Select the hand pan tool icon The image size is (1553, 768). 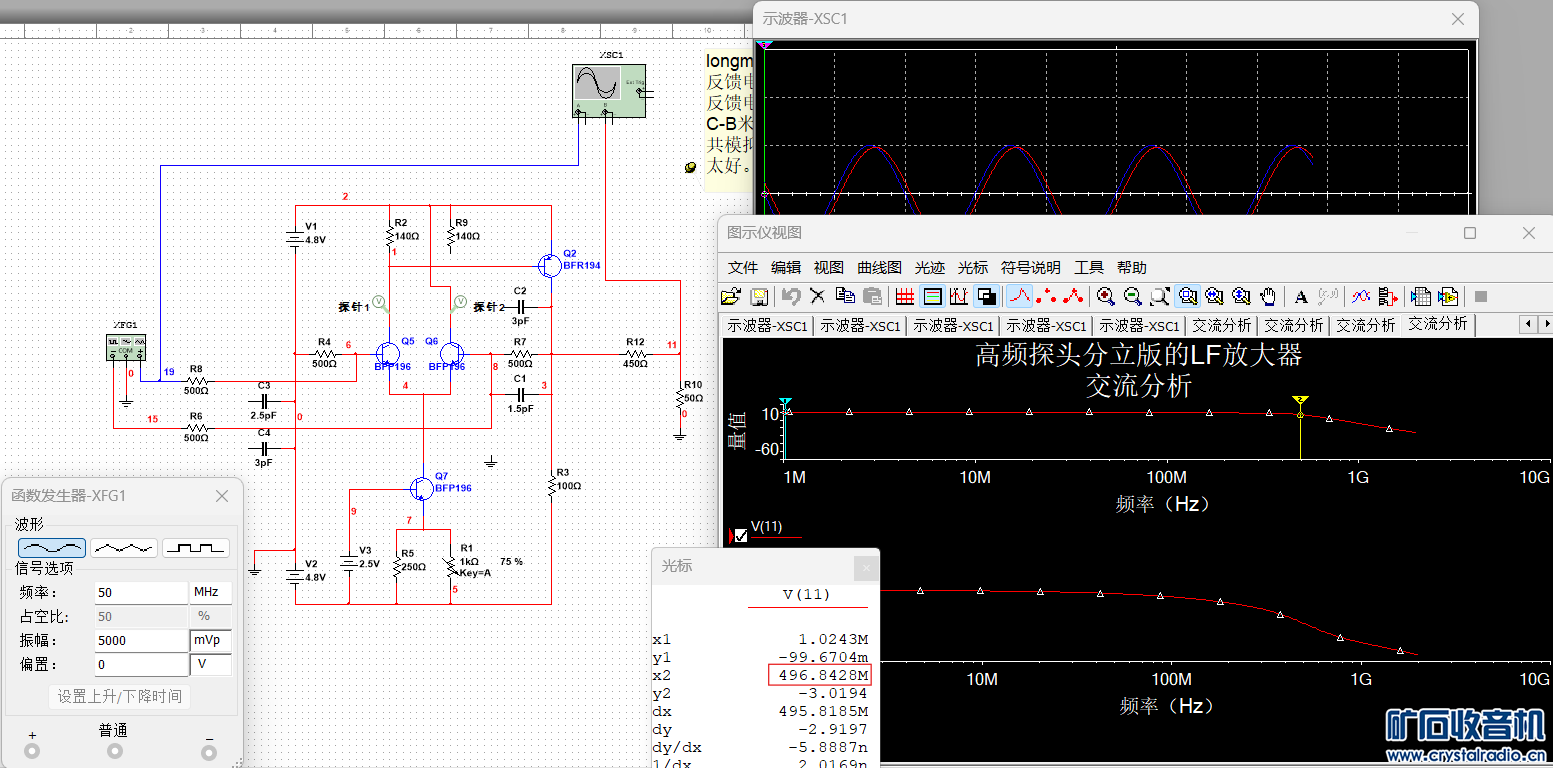click(1268, 296)
